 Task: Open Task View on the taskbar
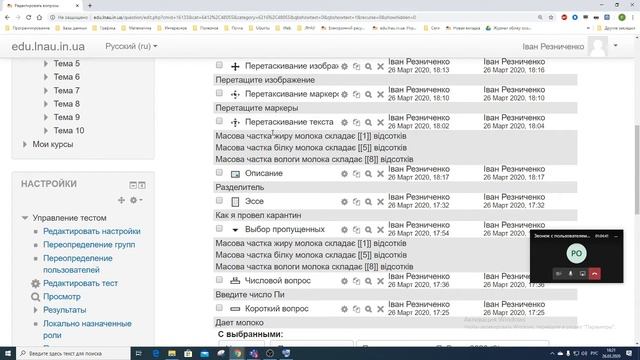click(138, 353)
